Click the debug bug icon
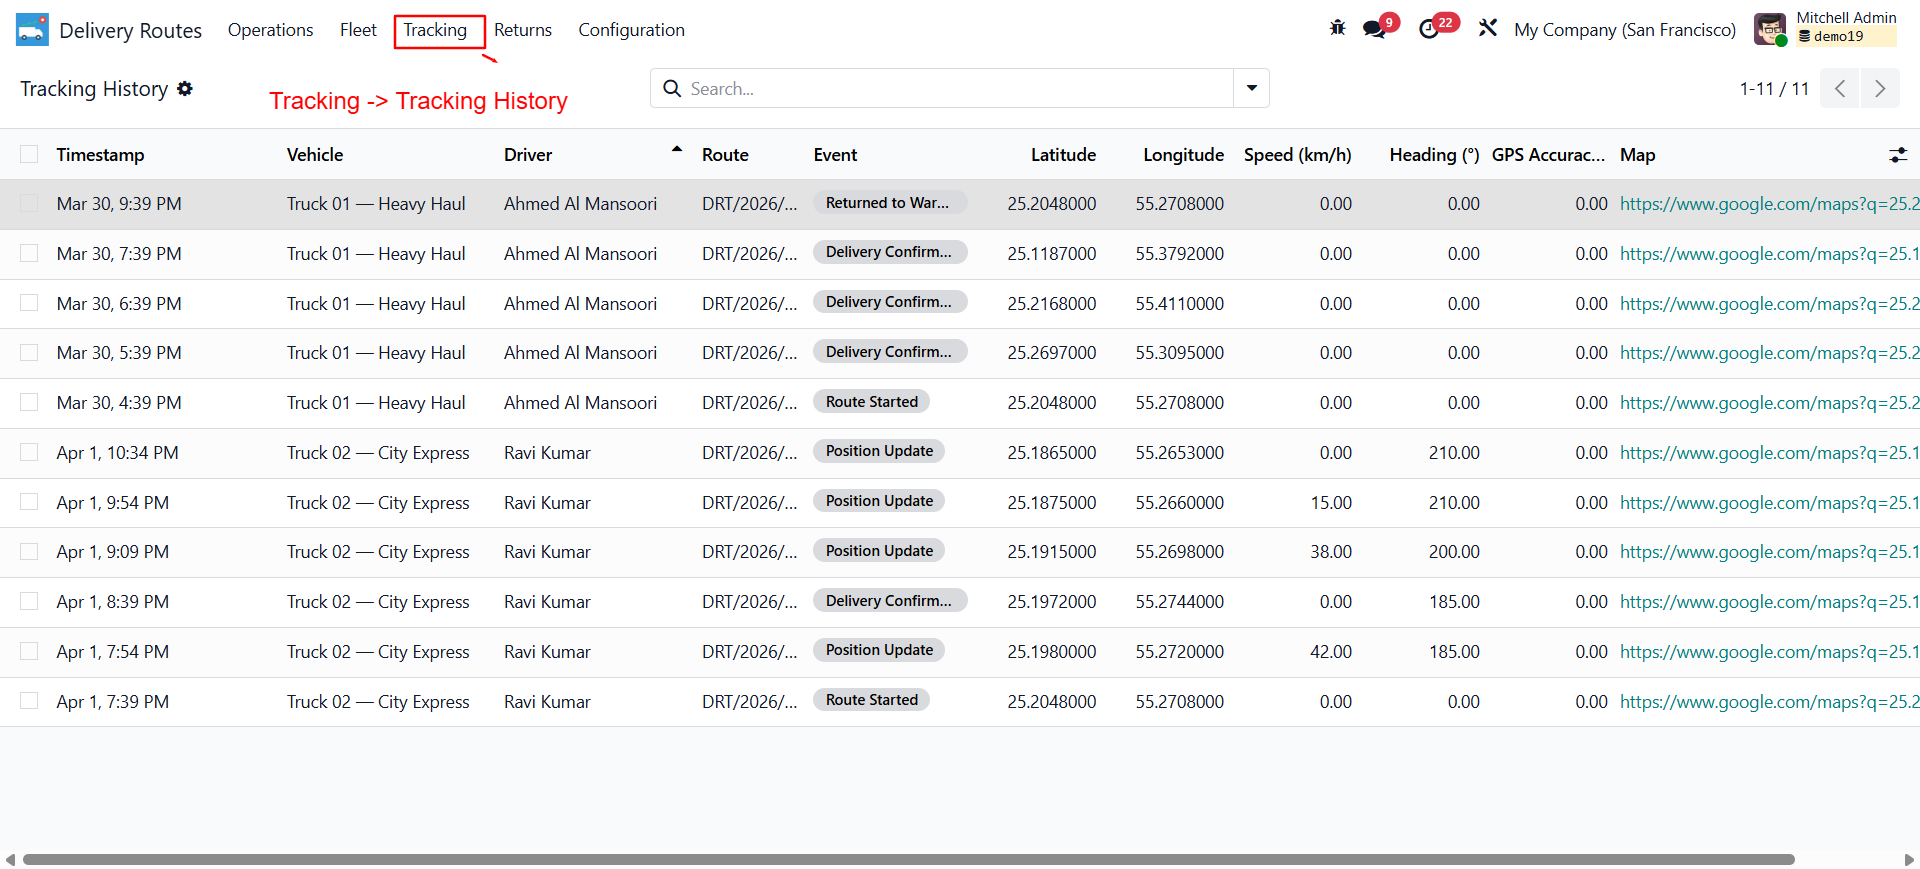 [1337, 28]
